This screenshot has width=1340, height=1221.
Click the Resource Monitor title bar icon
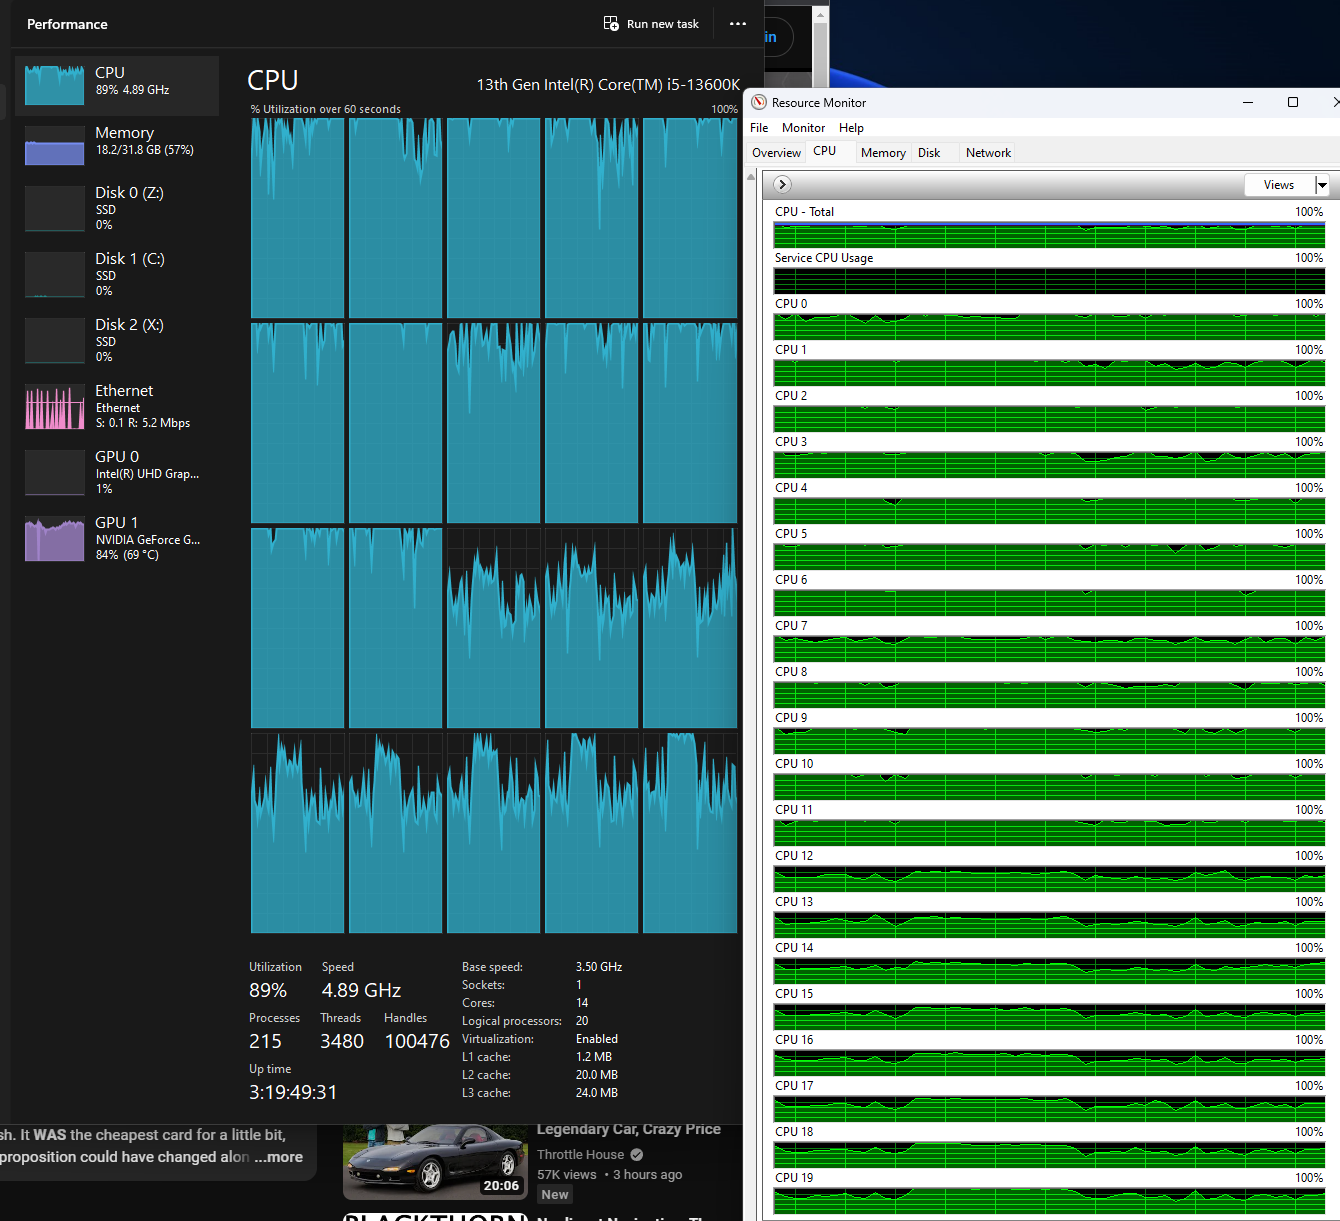coord(759,103)
